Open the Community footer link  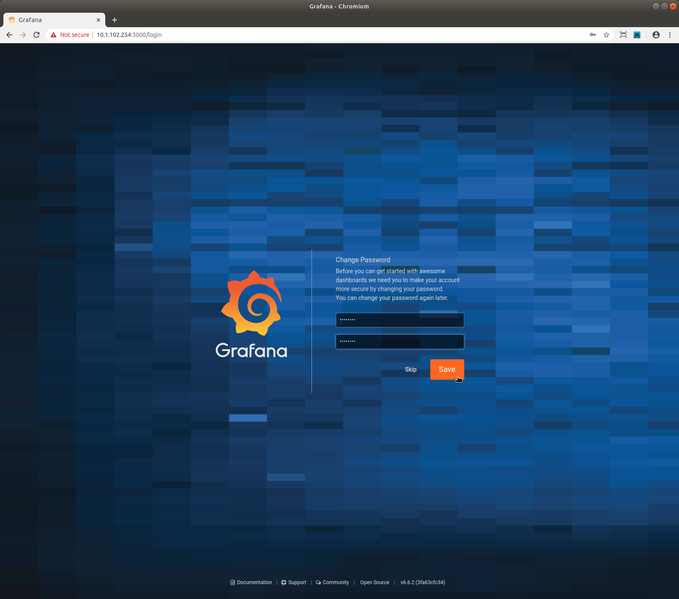(332, 582)
